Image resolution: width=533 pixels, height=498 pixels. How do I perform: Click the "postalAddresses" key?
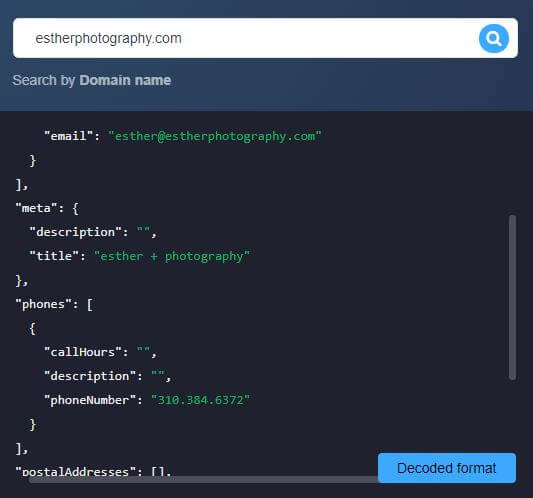(x=75, y=471)
